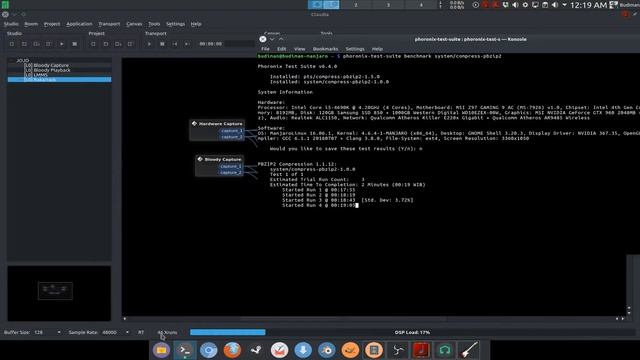Select the Hardware Capture canvas node title
The image size is (640, 360).
click(x=220, y=124)
